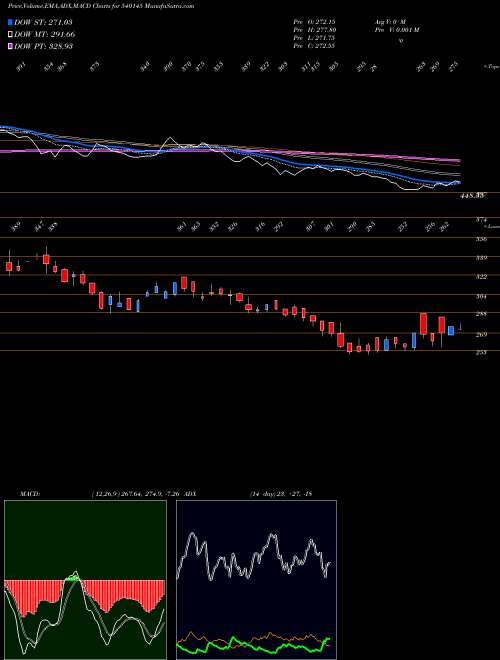Select the 'DOW ST: 271.03' label
The image size is (500, 660).
(x=43, y=22)
